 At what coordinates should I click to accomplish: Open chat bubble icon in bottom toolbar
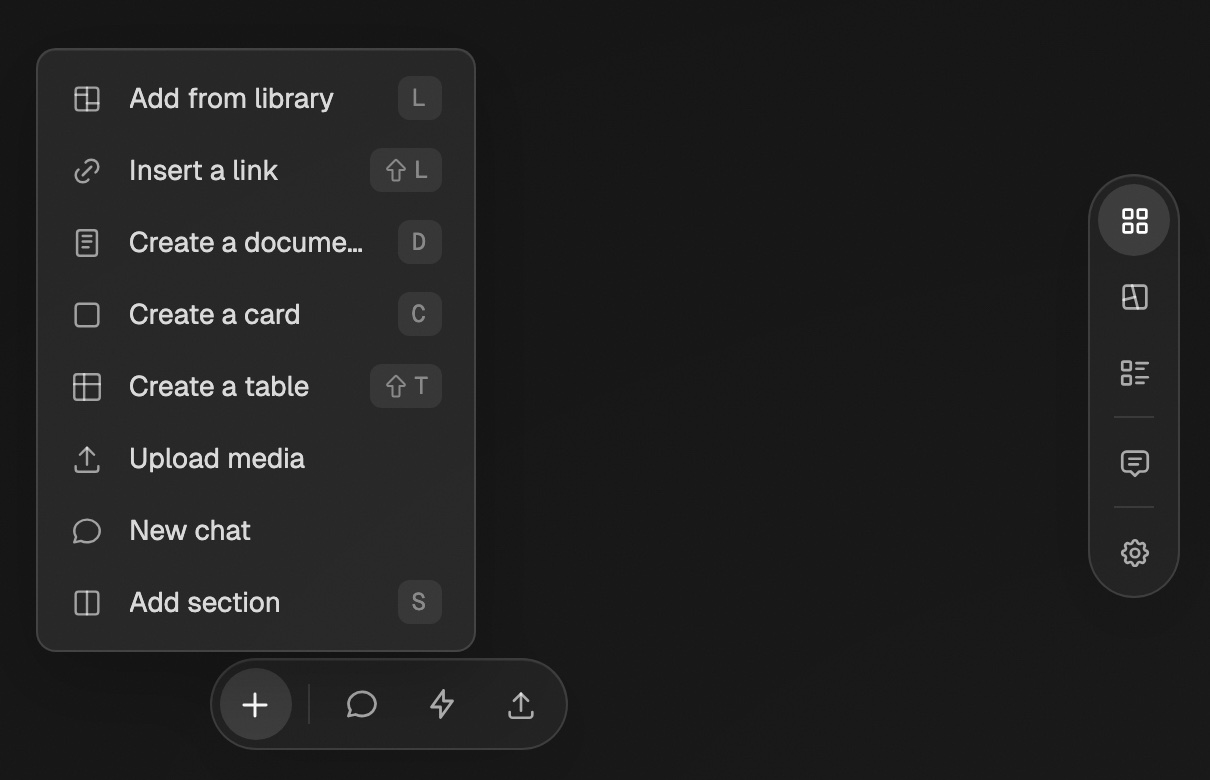[x=361, y=704]
